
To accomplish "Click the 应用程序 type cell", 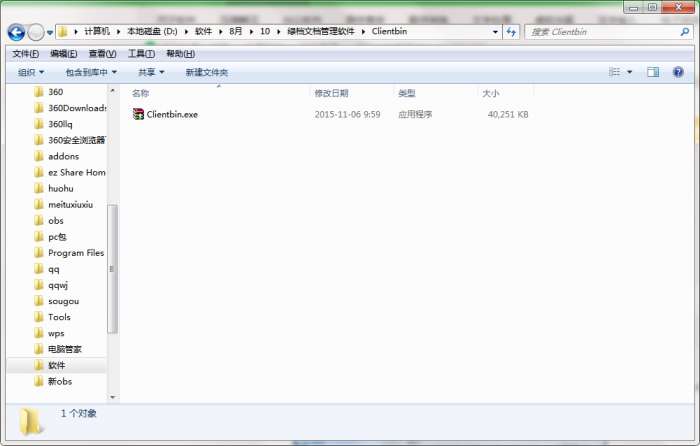I will [415, 115].
